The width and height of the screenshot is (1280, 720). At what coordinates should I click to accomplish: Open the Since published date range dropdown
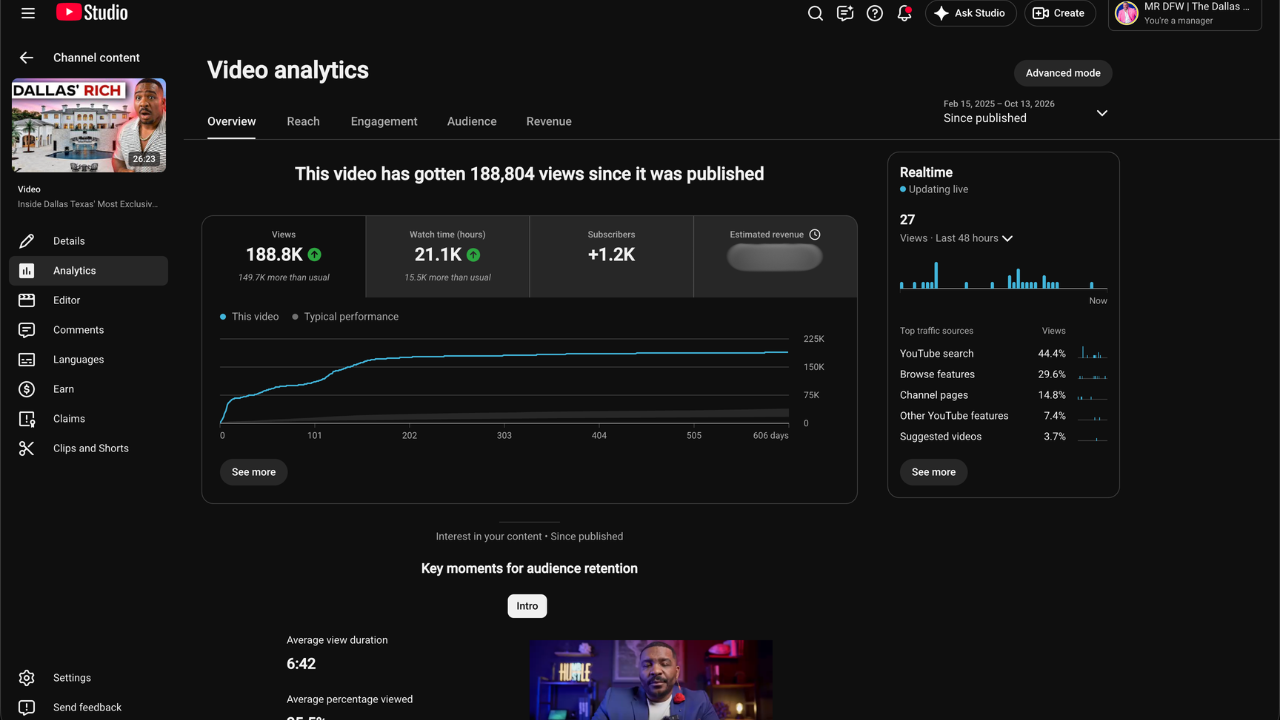1026,111
